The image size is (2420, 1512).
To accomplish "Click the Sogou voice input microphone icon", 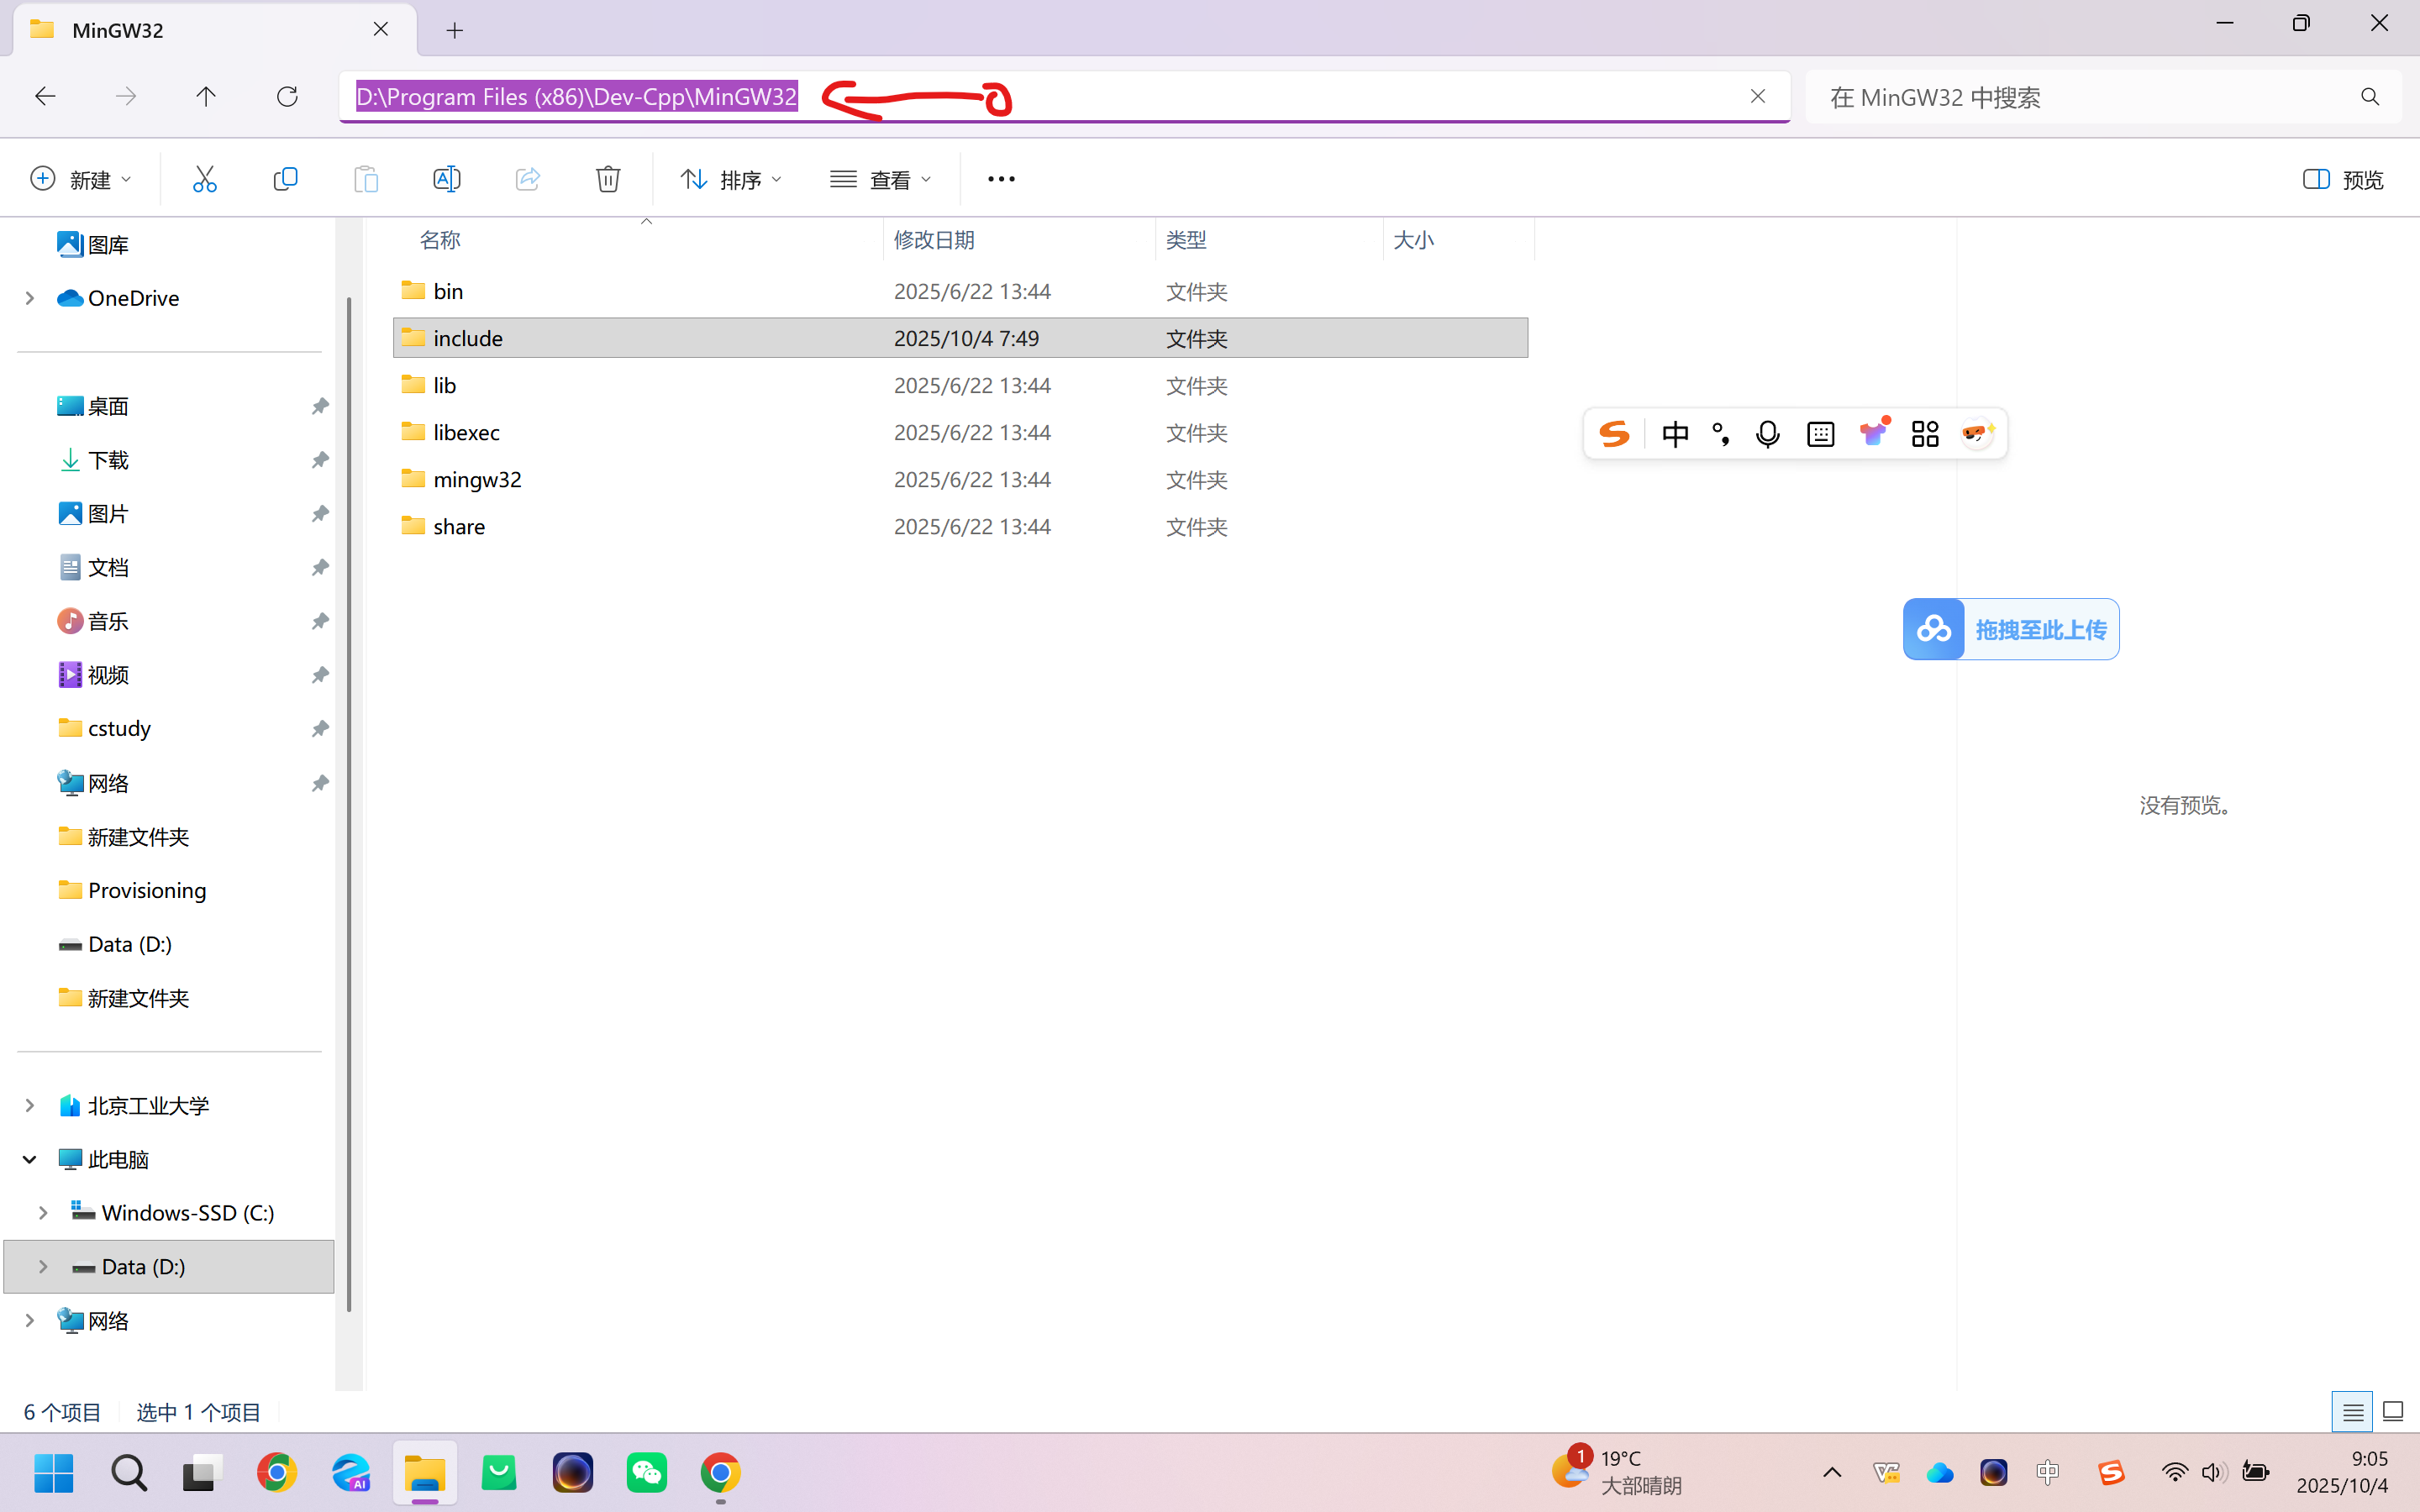I will [x=1767, y=434].
